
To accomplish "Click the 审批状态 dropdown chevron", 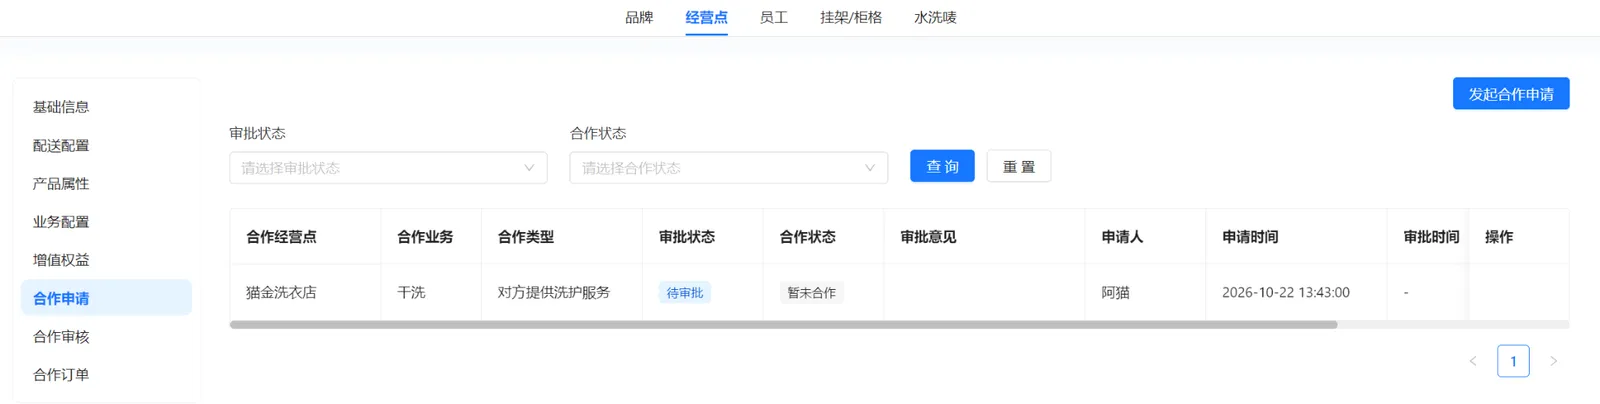I will 529,168.
